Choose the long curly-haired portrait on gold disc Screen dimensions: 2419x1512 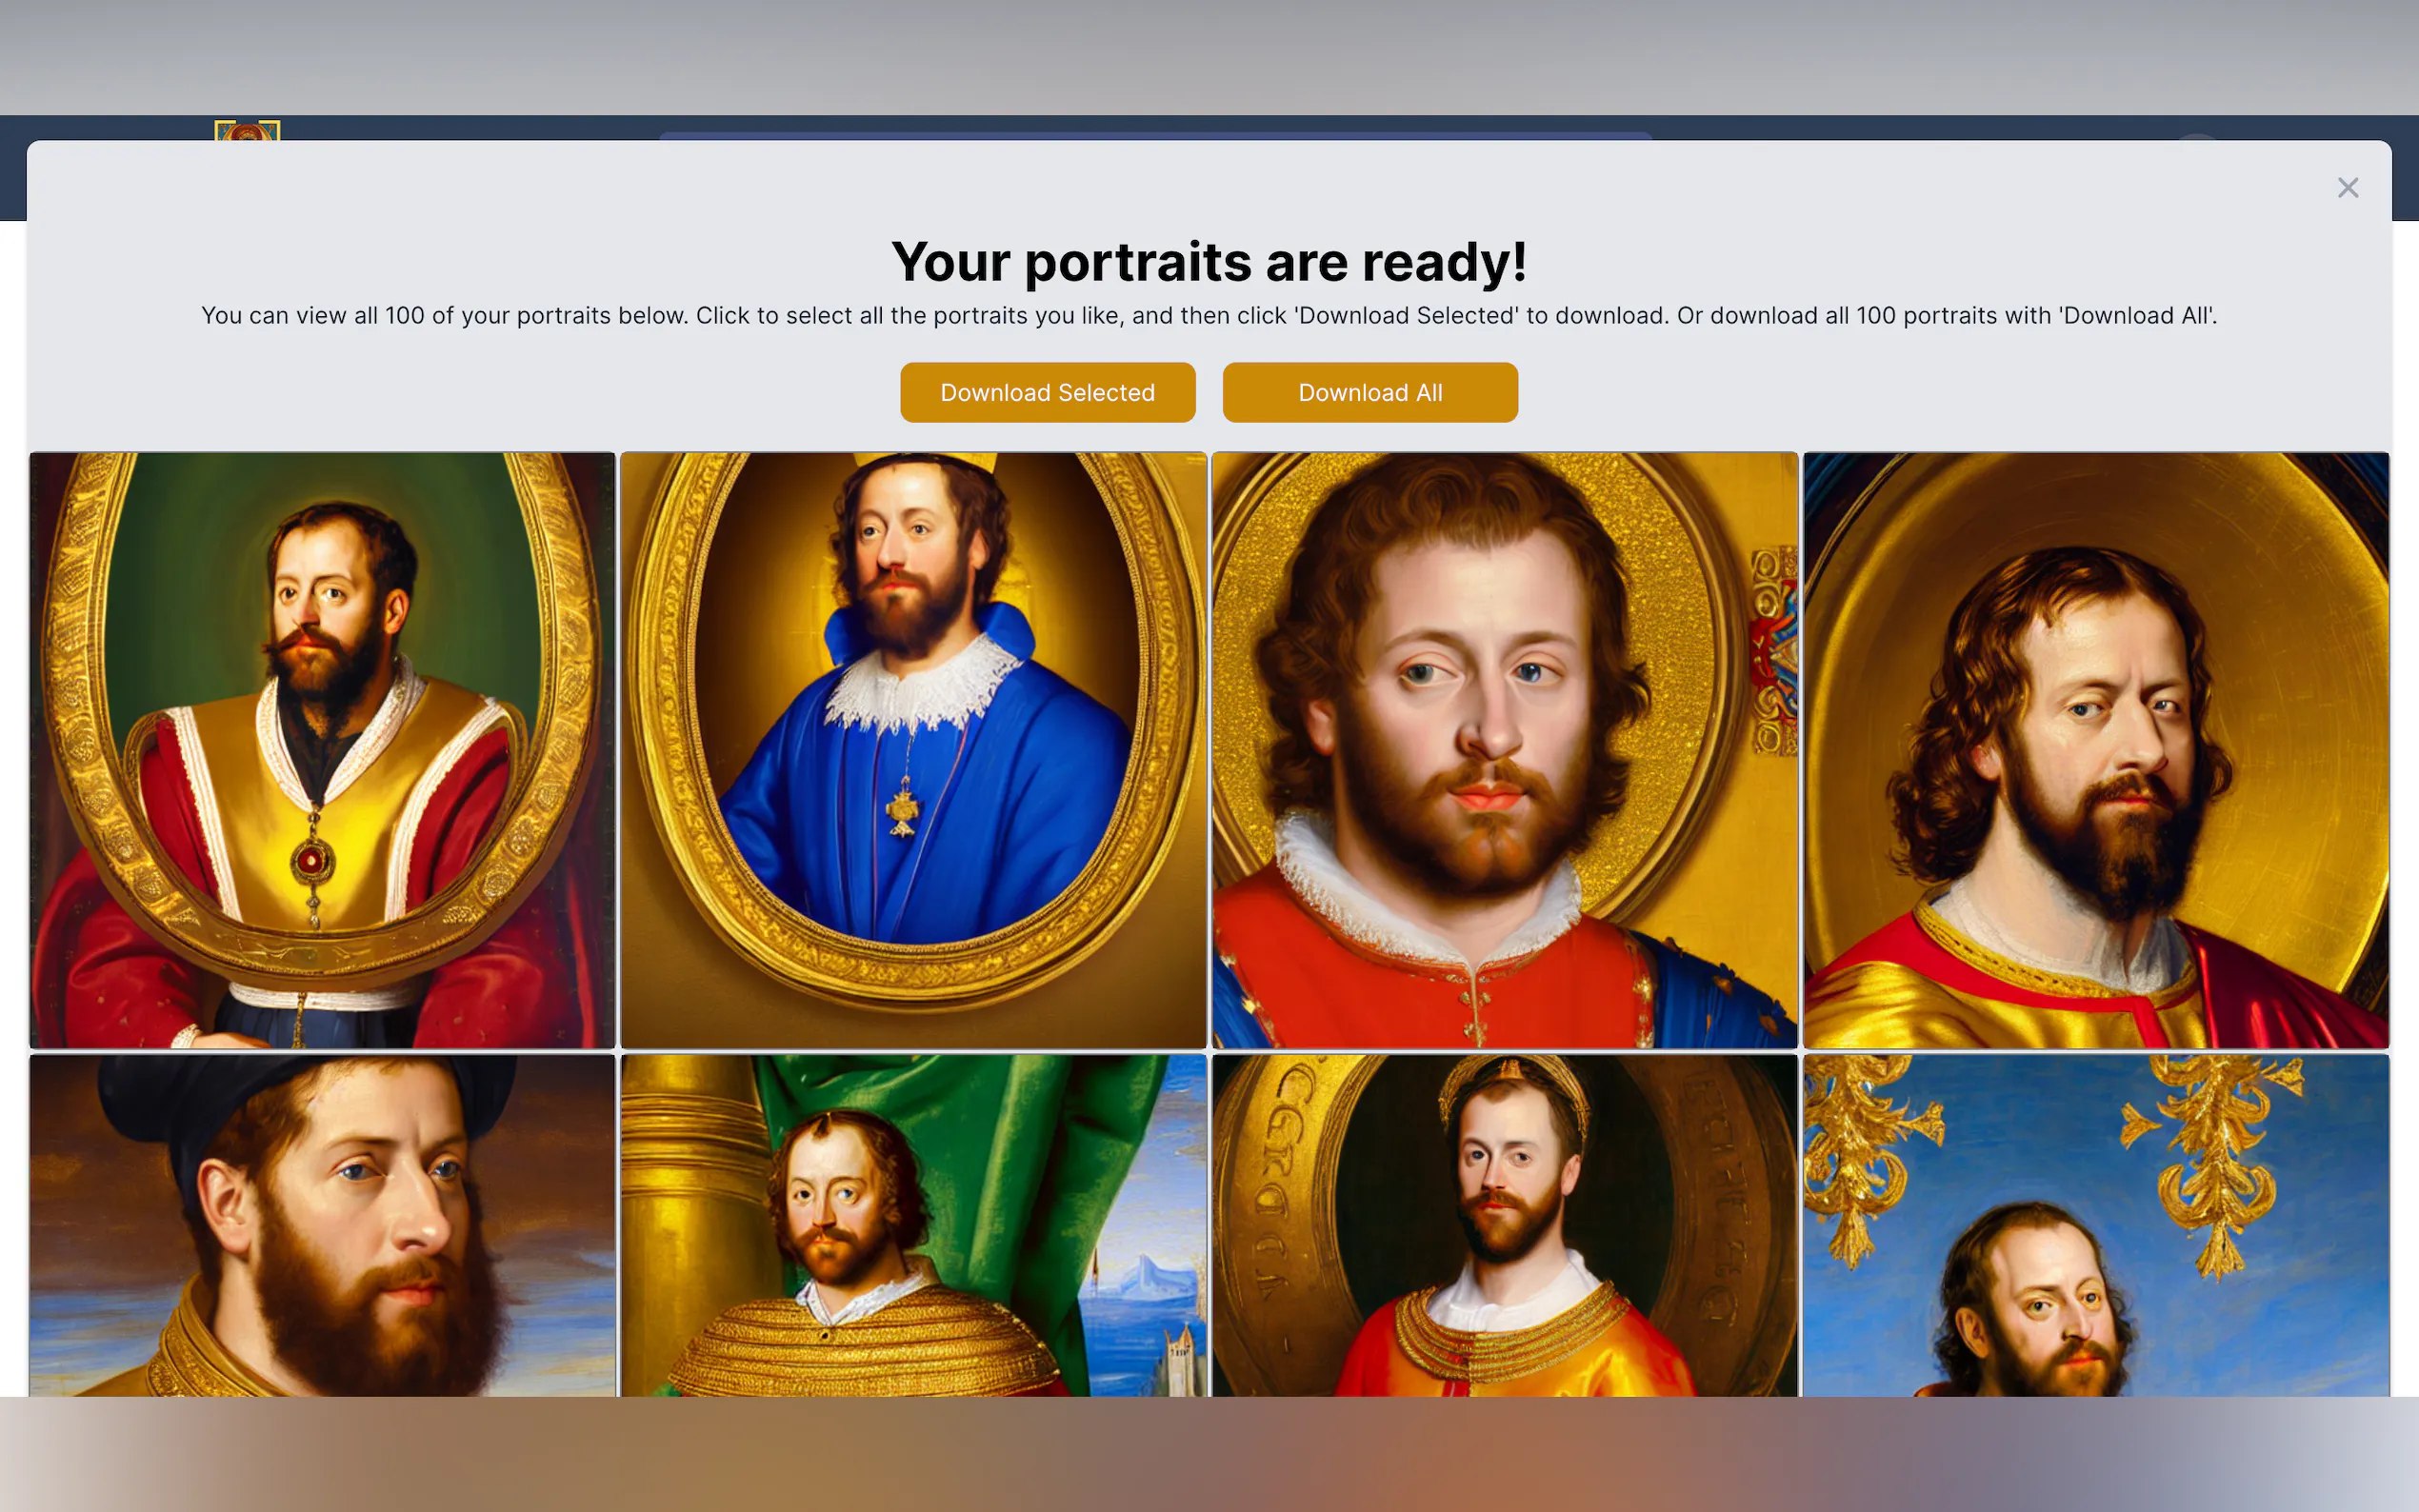2096,750
